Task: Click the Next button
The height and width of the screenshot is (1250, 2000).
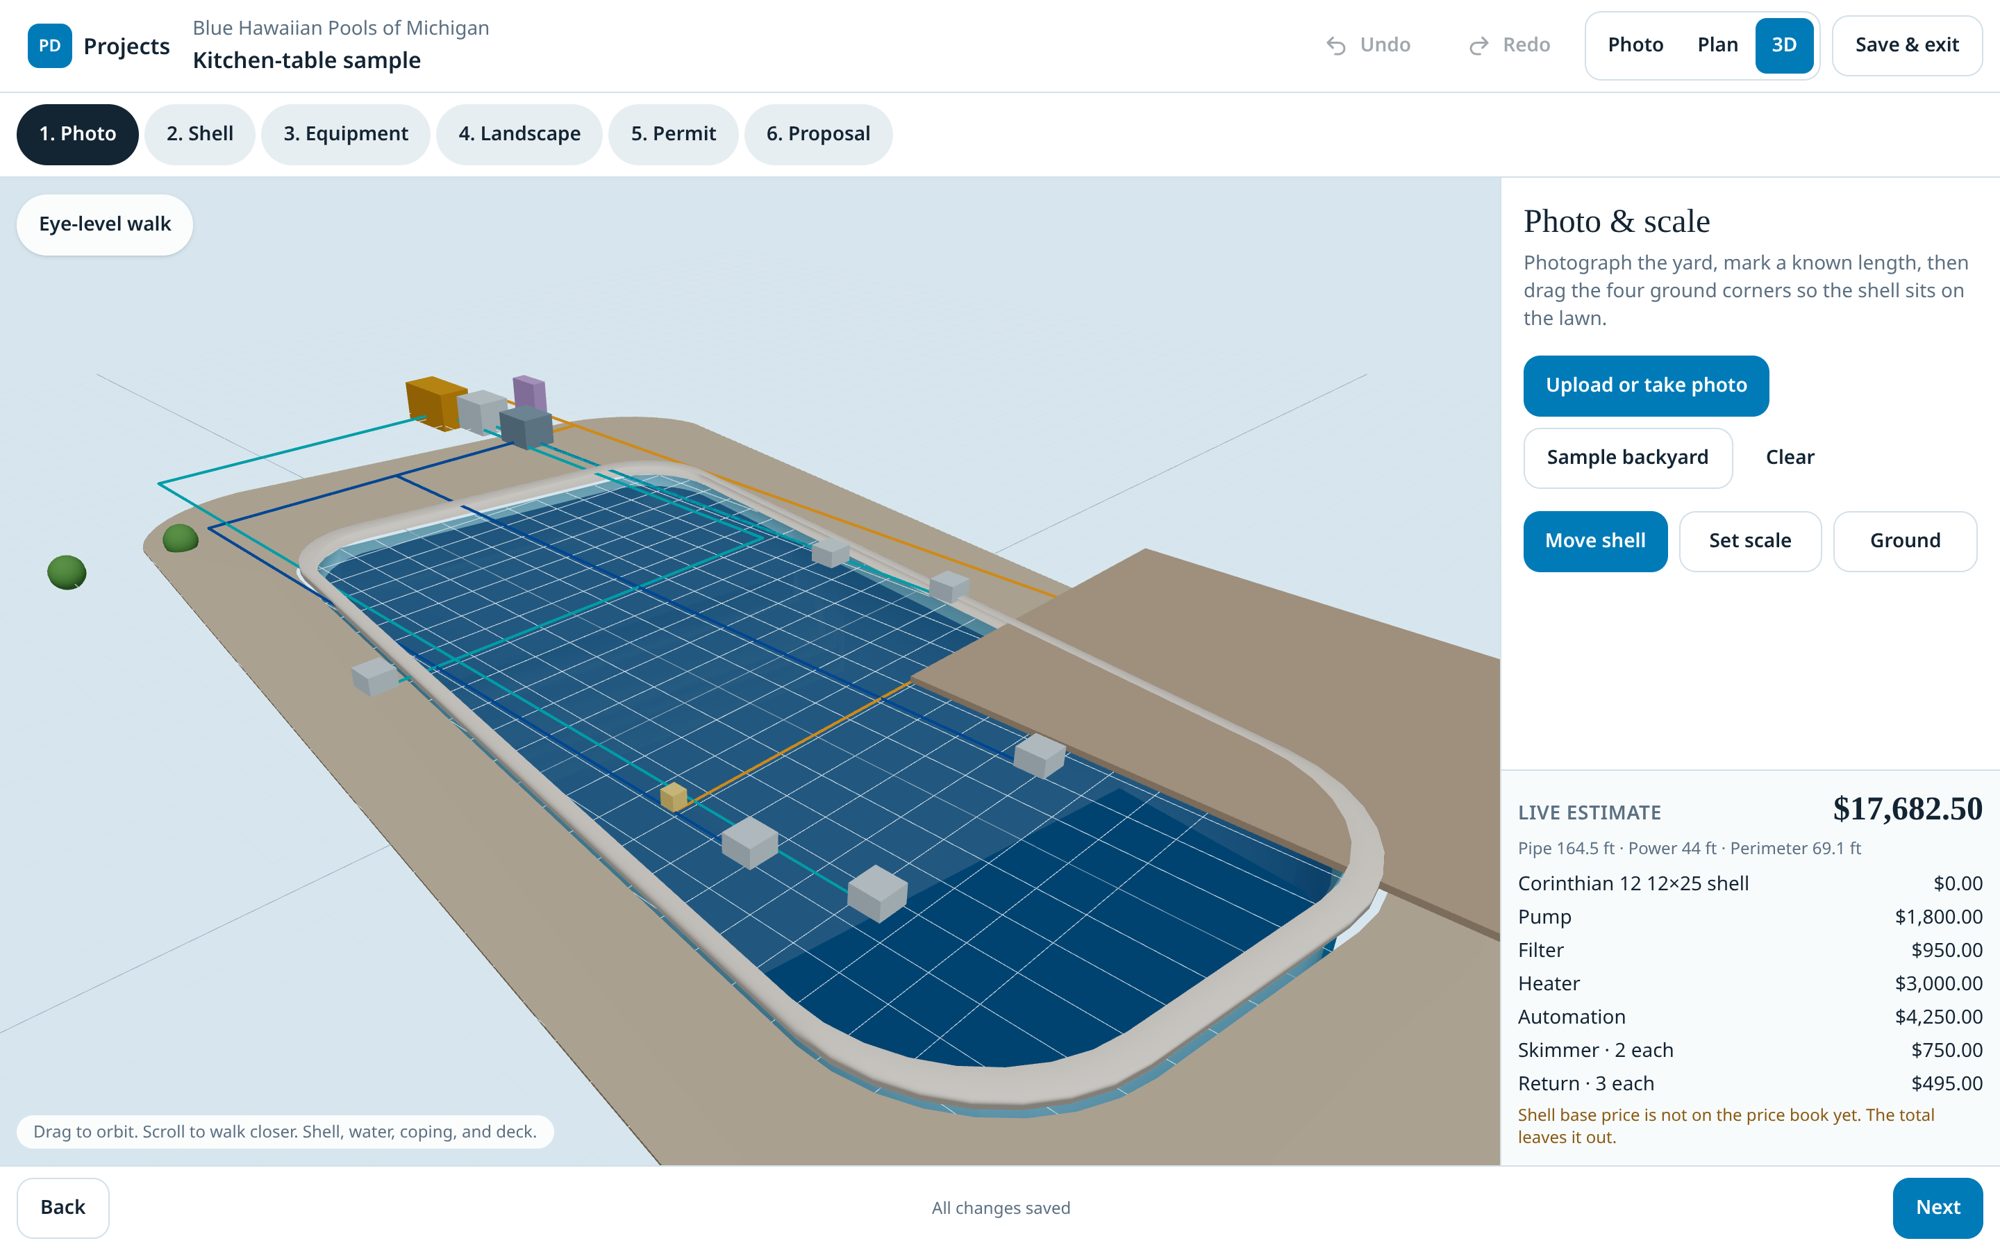Action: pos(1937,1207)
